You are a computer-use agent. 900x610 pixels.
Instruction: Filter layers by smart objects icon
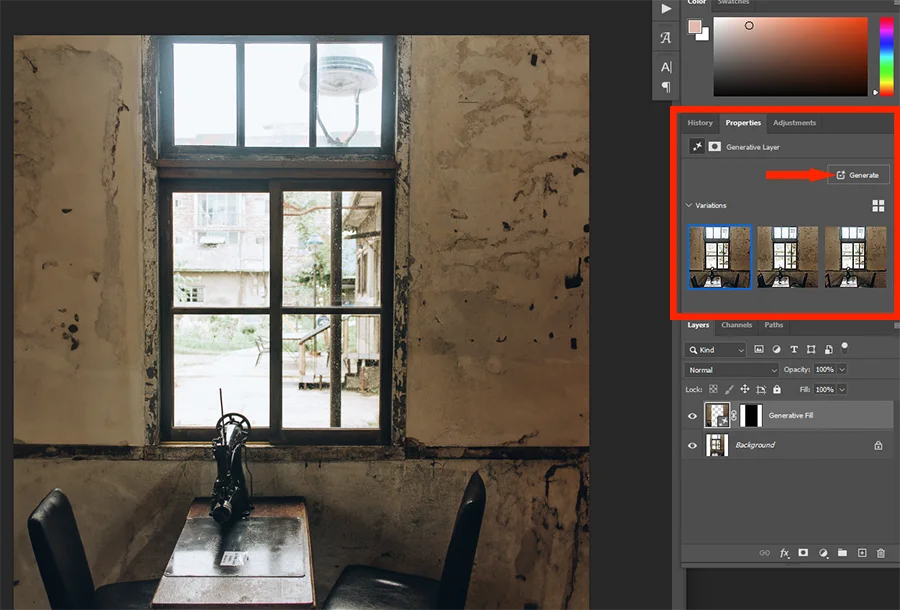pos(828,349)
